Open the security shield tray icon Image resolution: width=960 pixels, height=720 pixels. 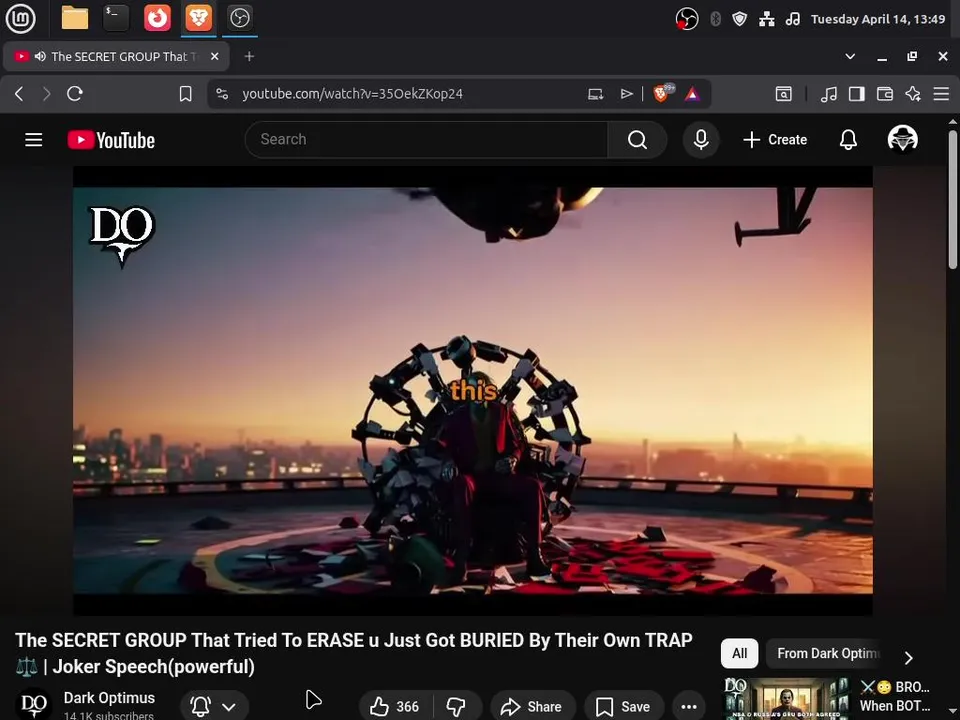pyautogui.click(x=740, y=19)
